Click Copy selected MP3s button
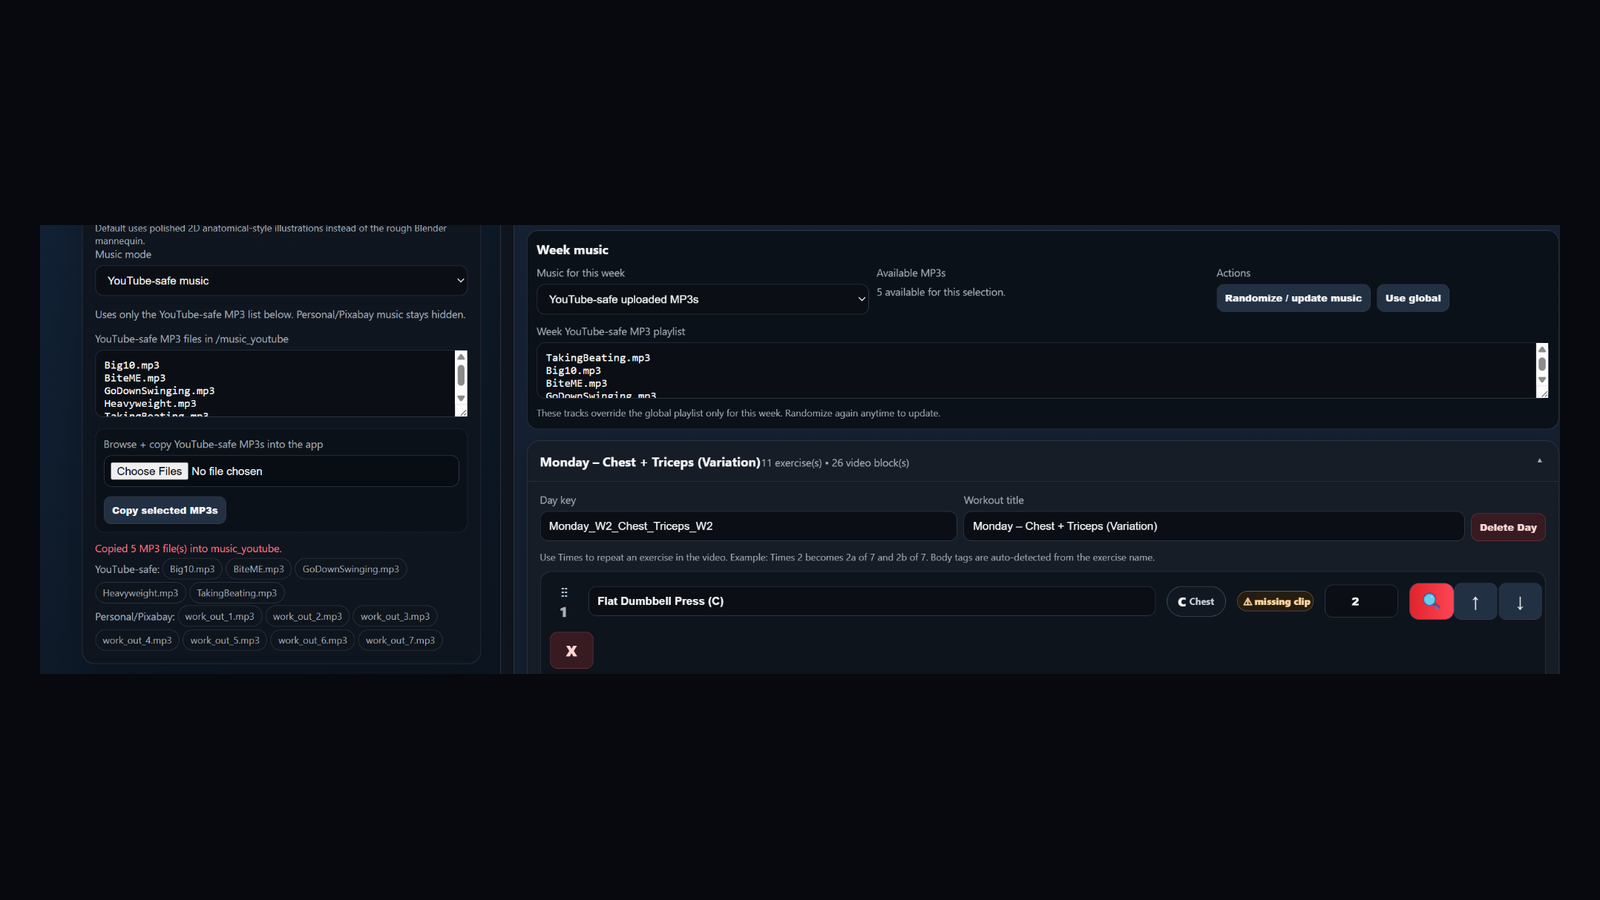Screen dimensions: 1600x900 point(165,510)
